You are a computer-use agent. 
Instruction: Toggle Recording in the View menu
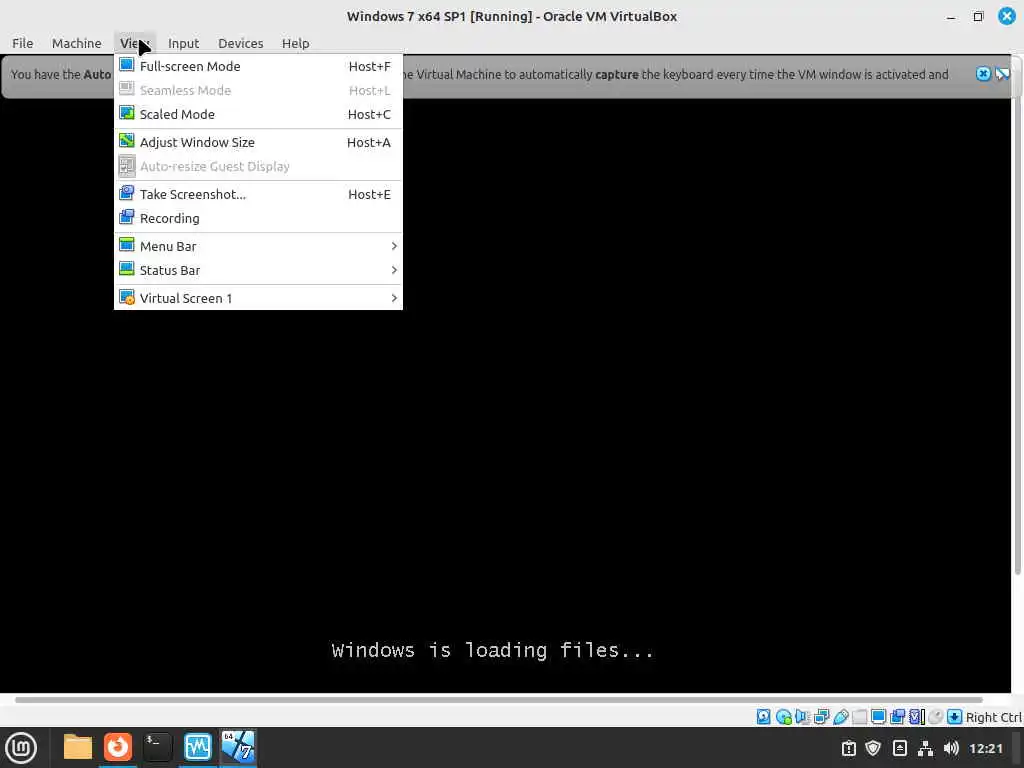[258, 218]
